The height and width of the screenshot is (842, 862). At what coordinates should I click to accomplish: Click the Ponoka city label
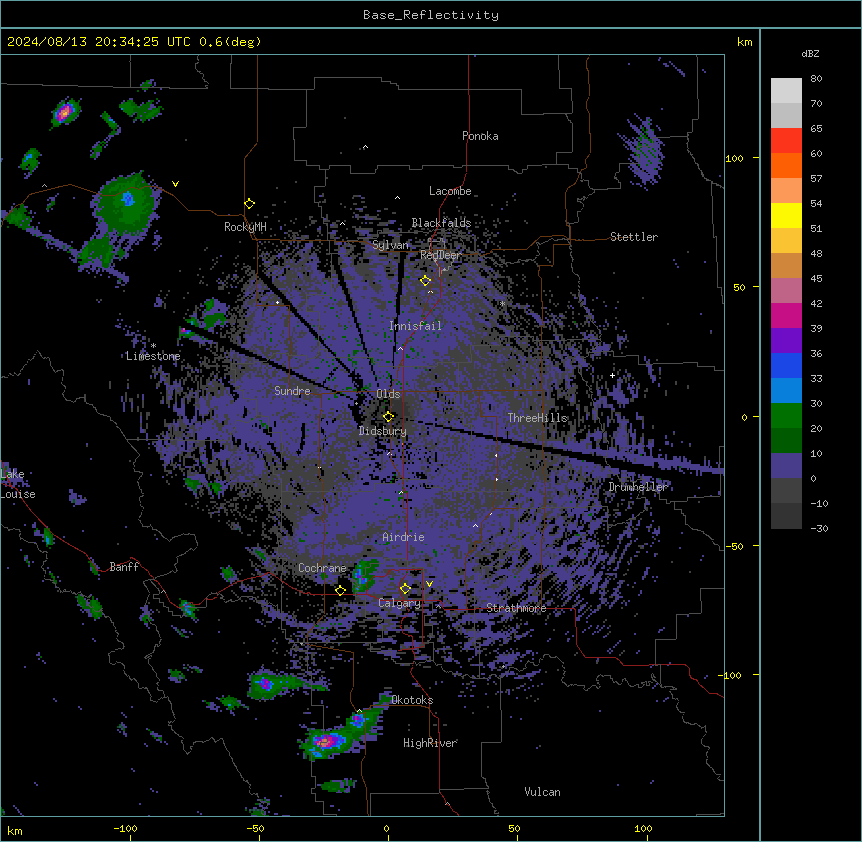(480, 136)
